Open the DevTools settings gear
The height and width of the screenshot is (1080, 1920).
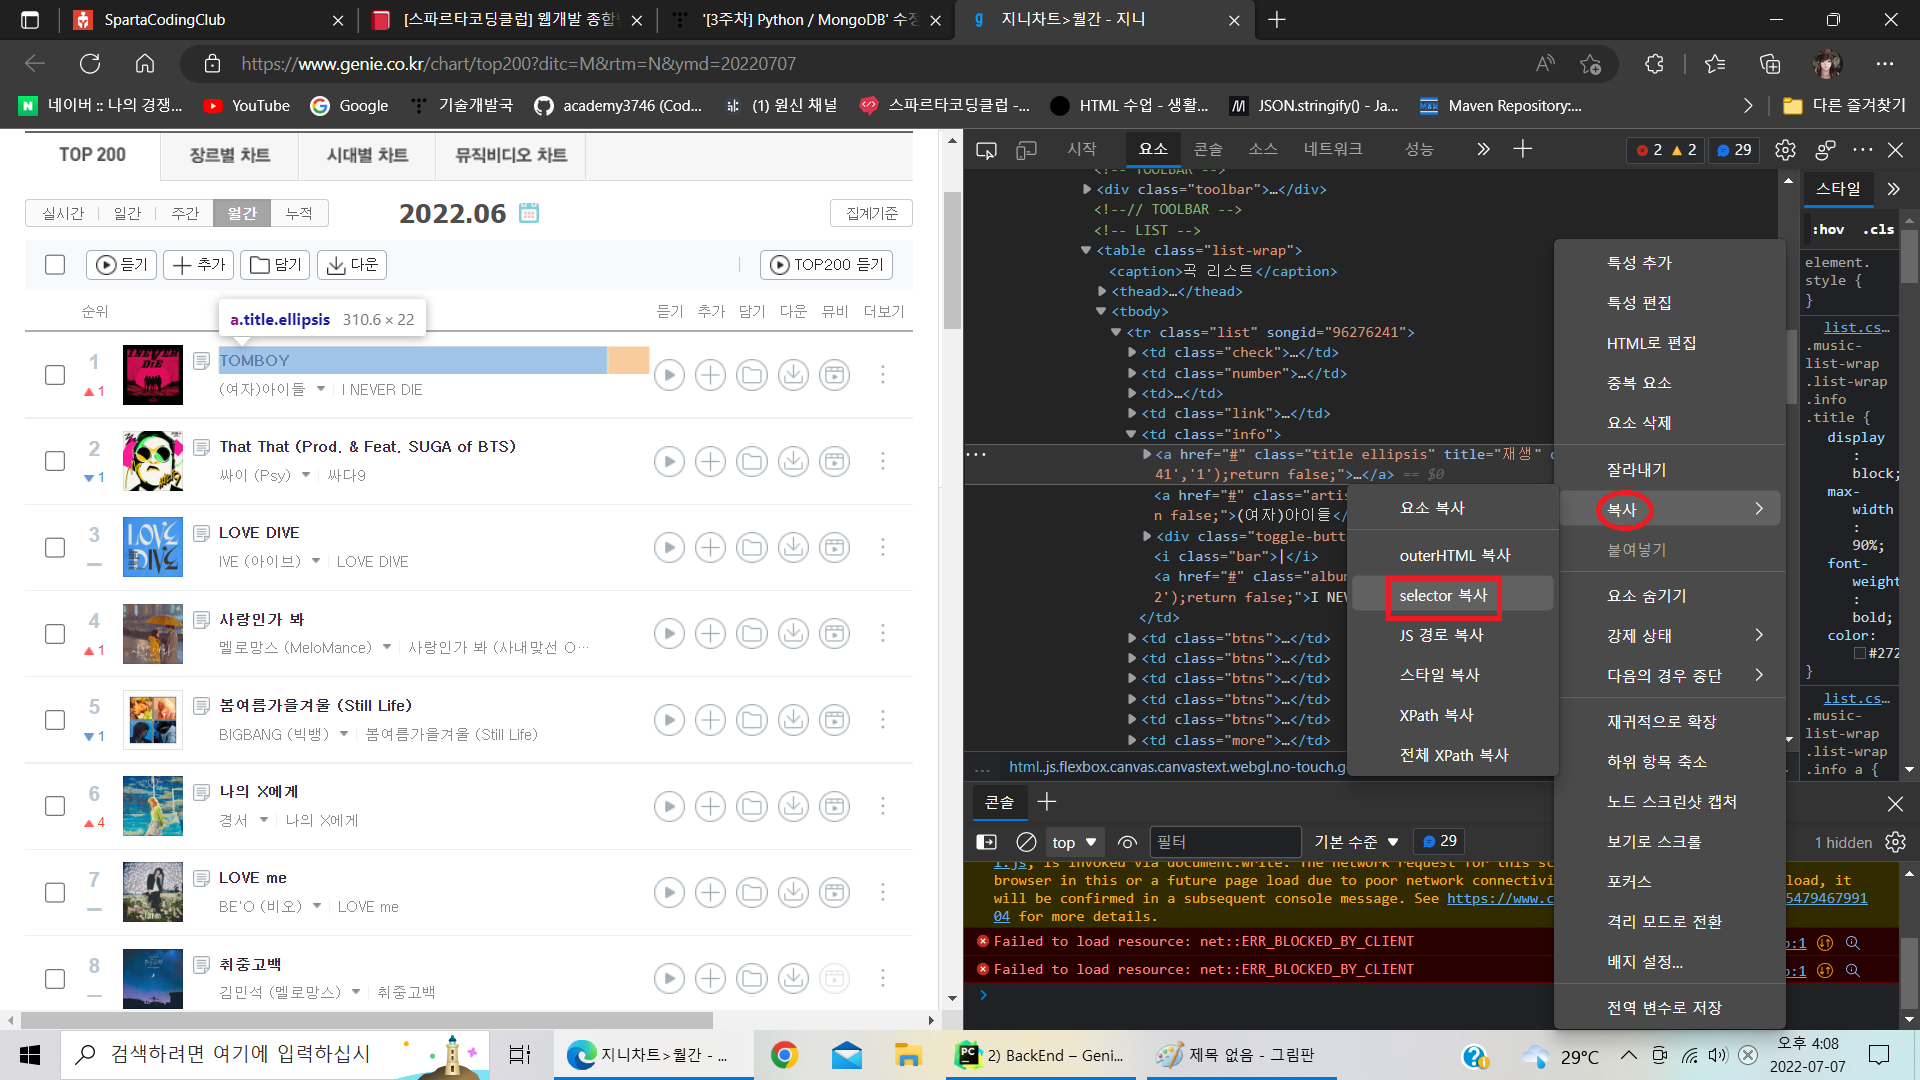click(1785, 150)
